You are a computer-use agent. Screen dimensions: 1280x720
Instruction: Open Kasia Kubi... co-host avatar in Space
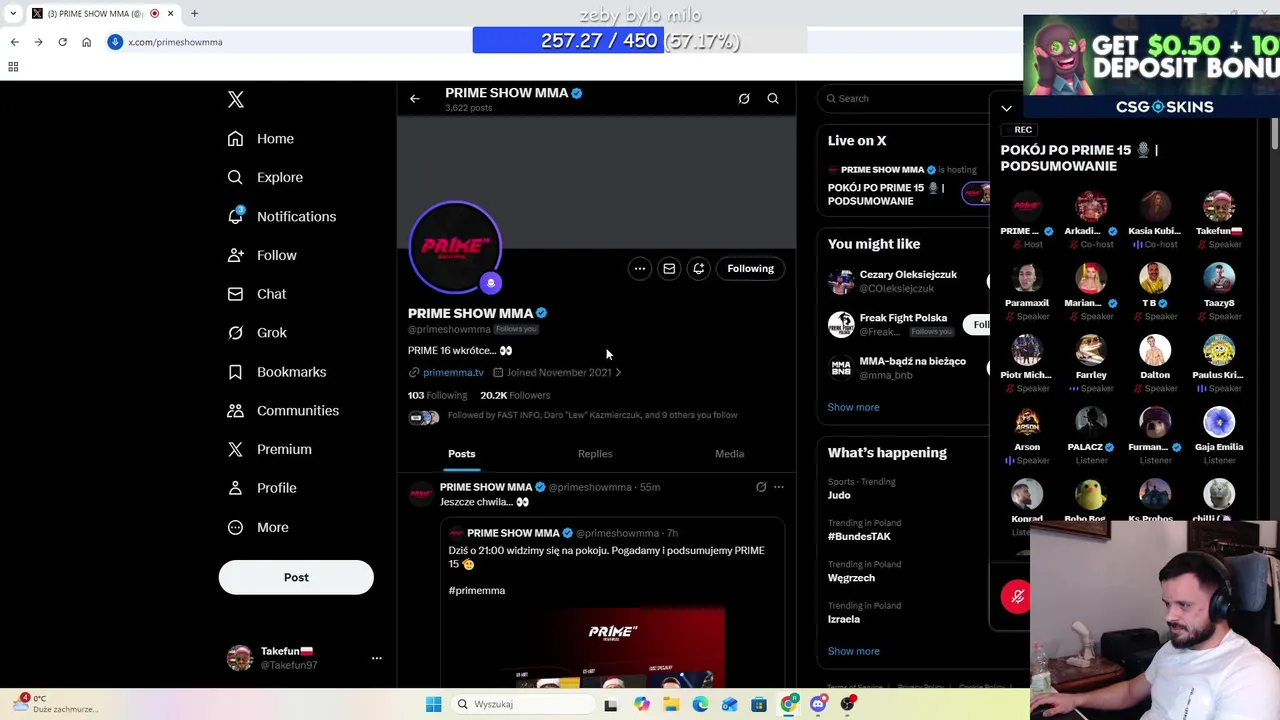point(1155,206)
